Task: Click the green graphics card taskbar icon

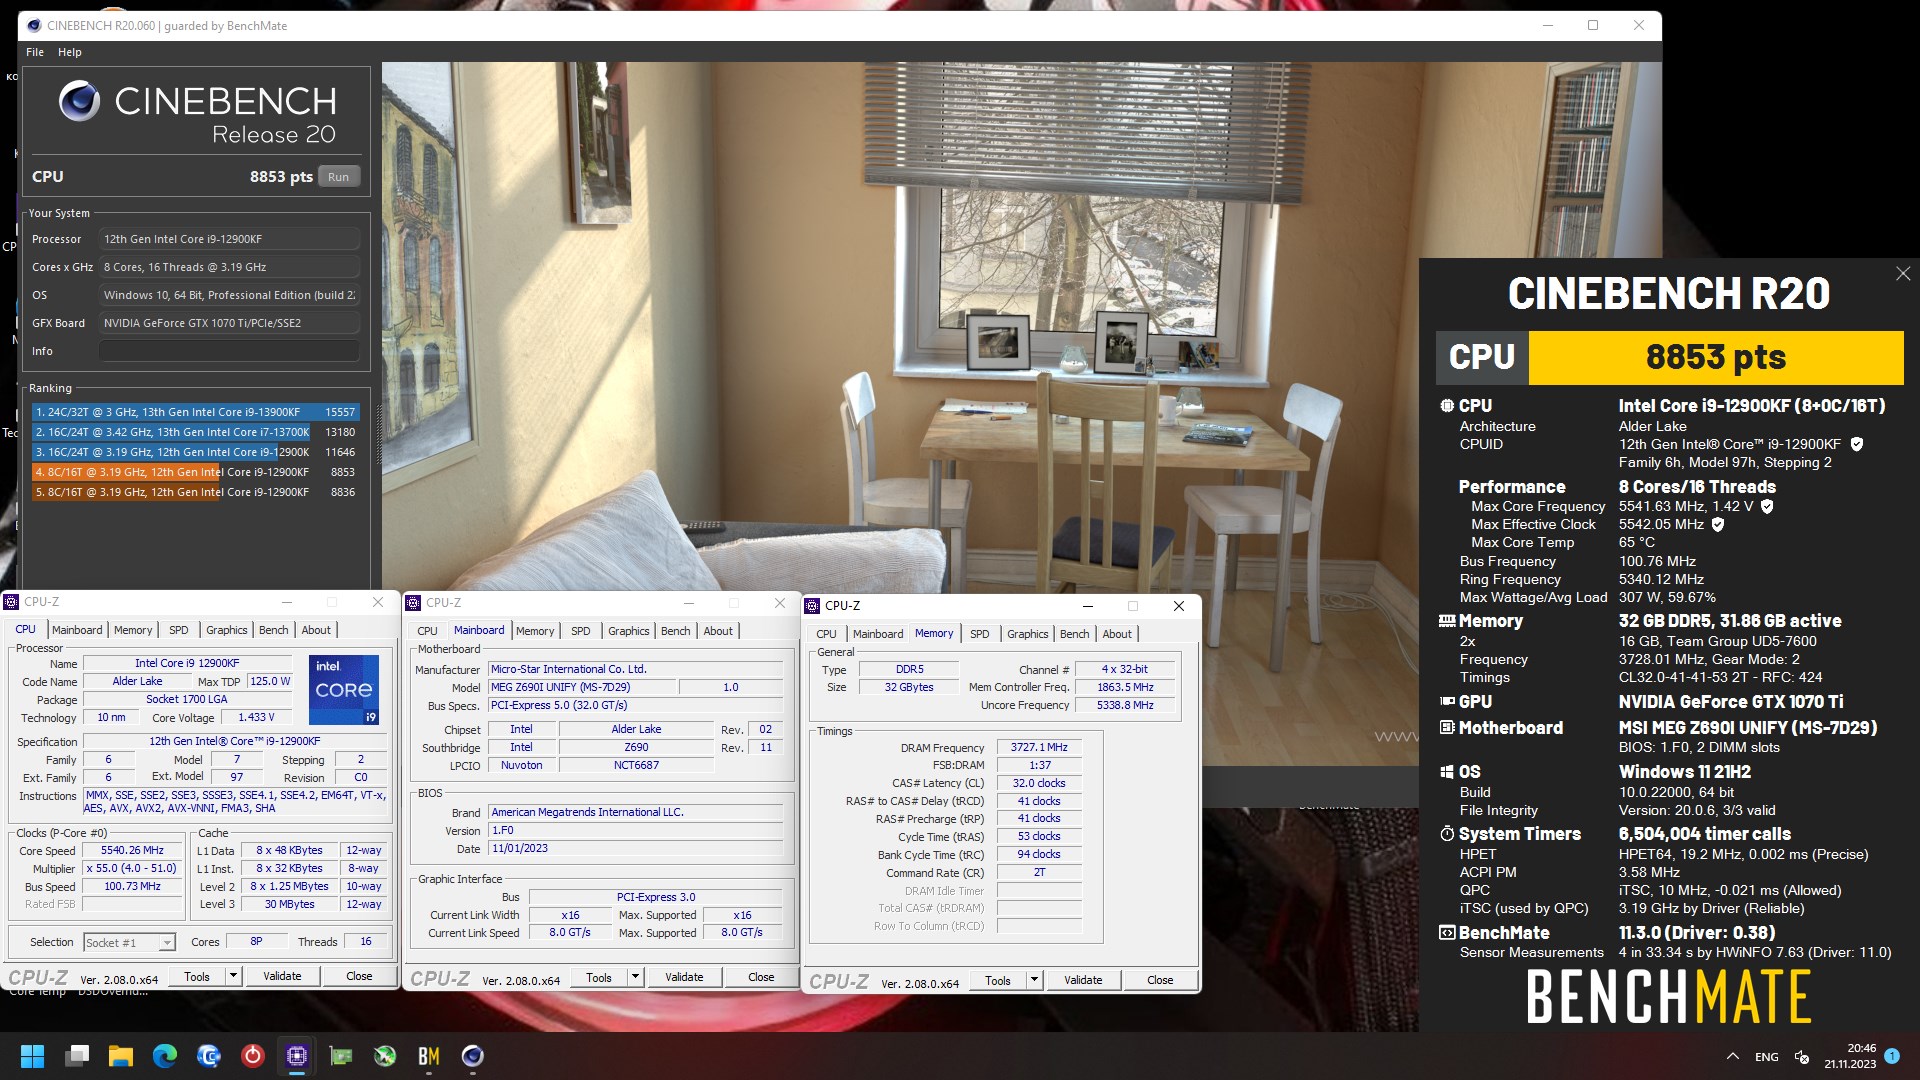Action: (341, 1056)
